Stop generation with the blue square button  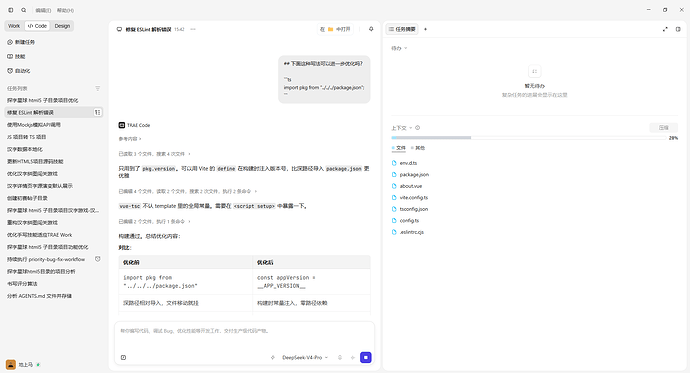tap(366, 358)
